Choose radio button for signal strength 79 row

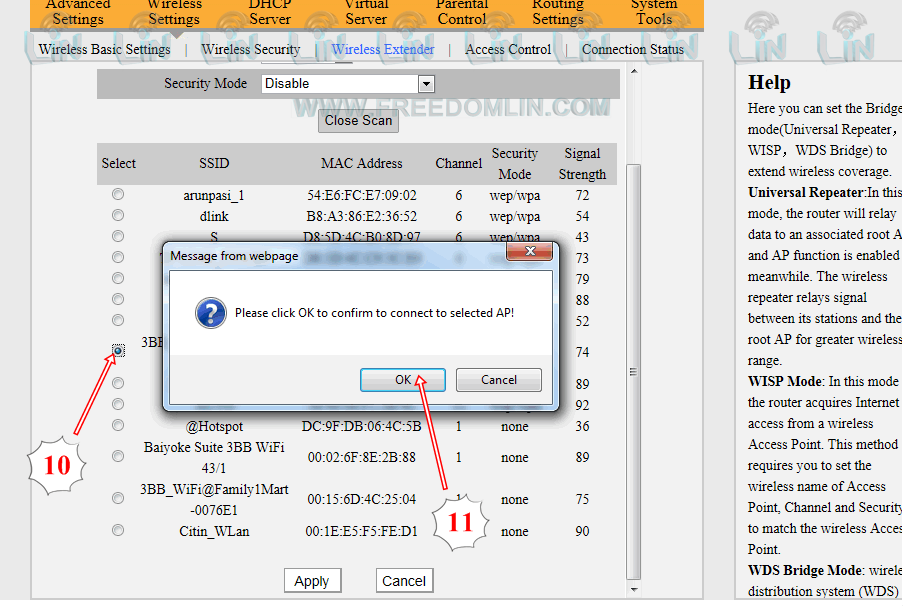click(x=118, y=279)
